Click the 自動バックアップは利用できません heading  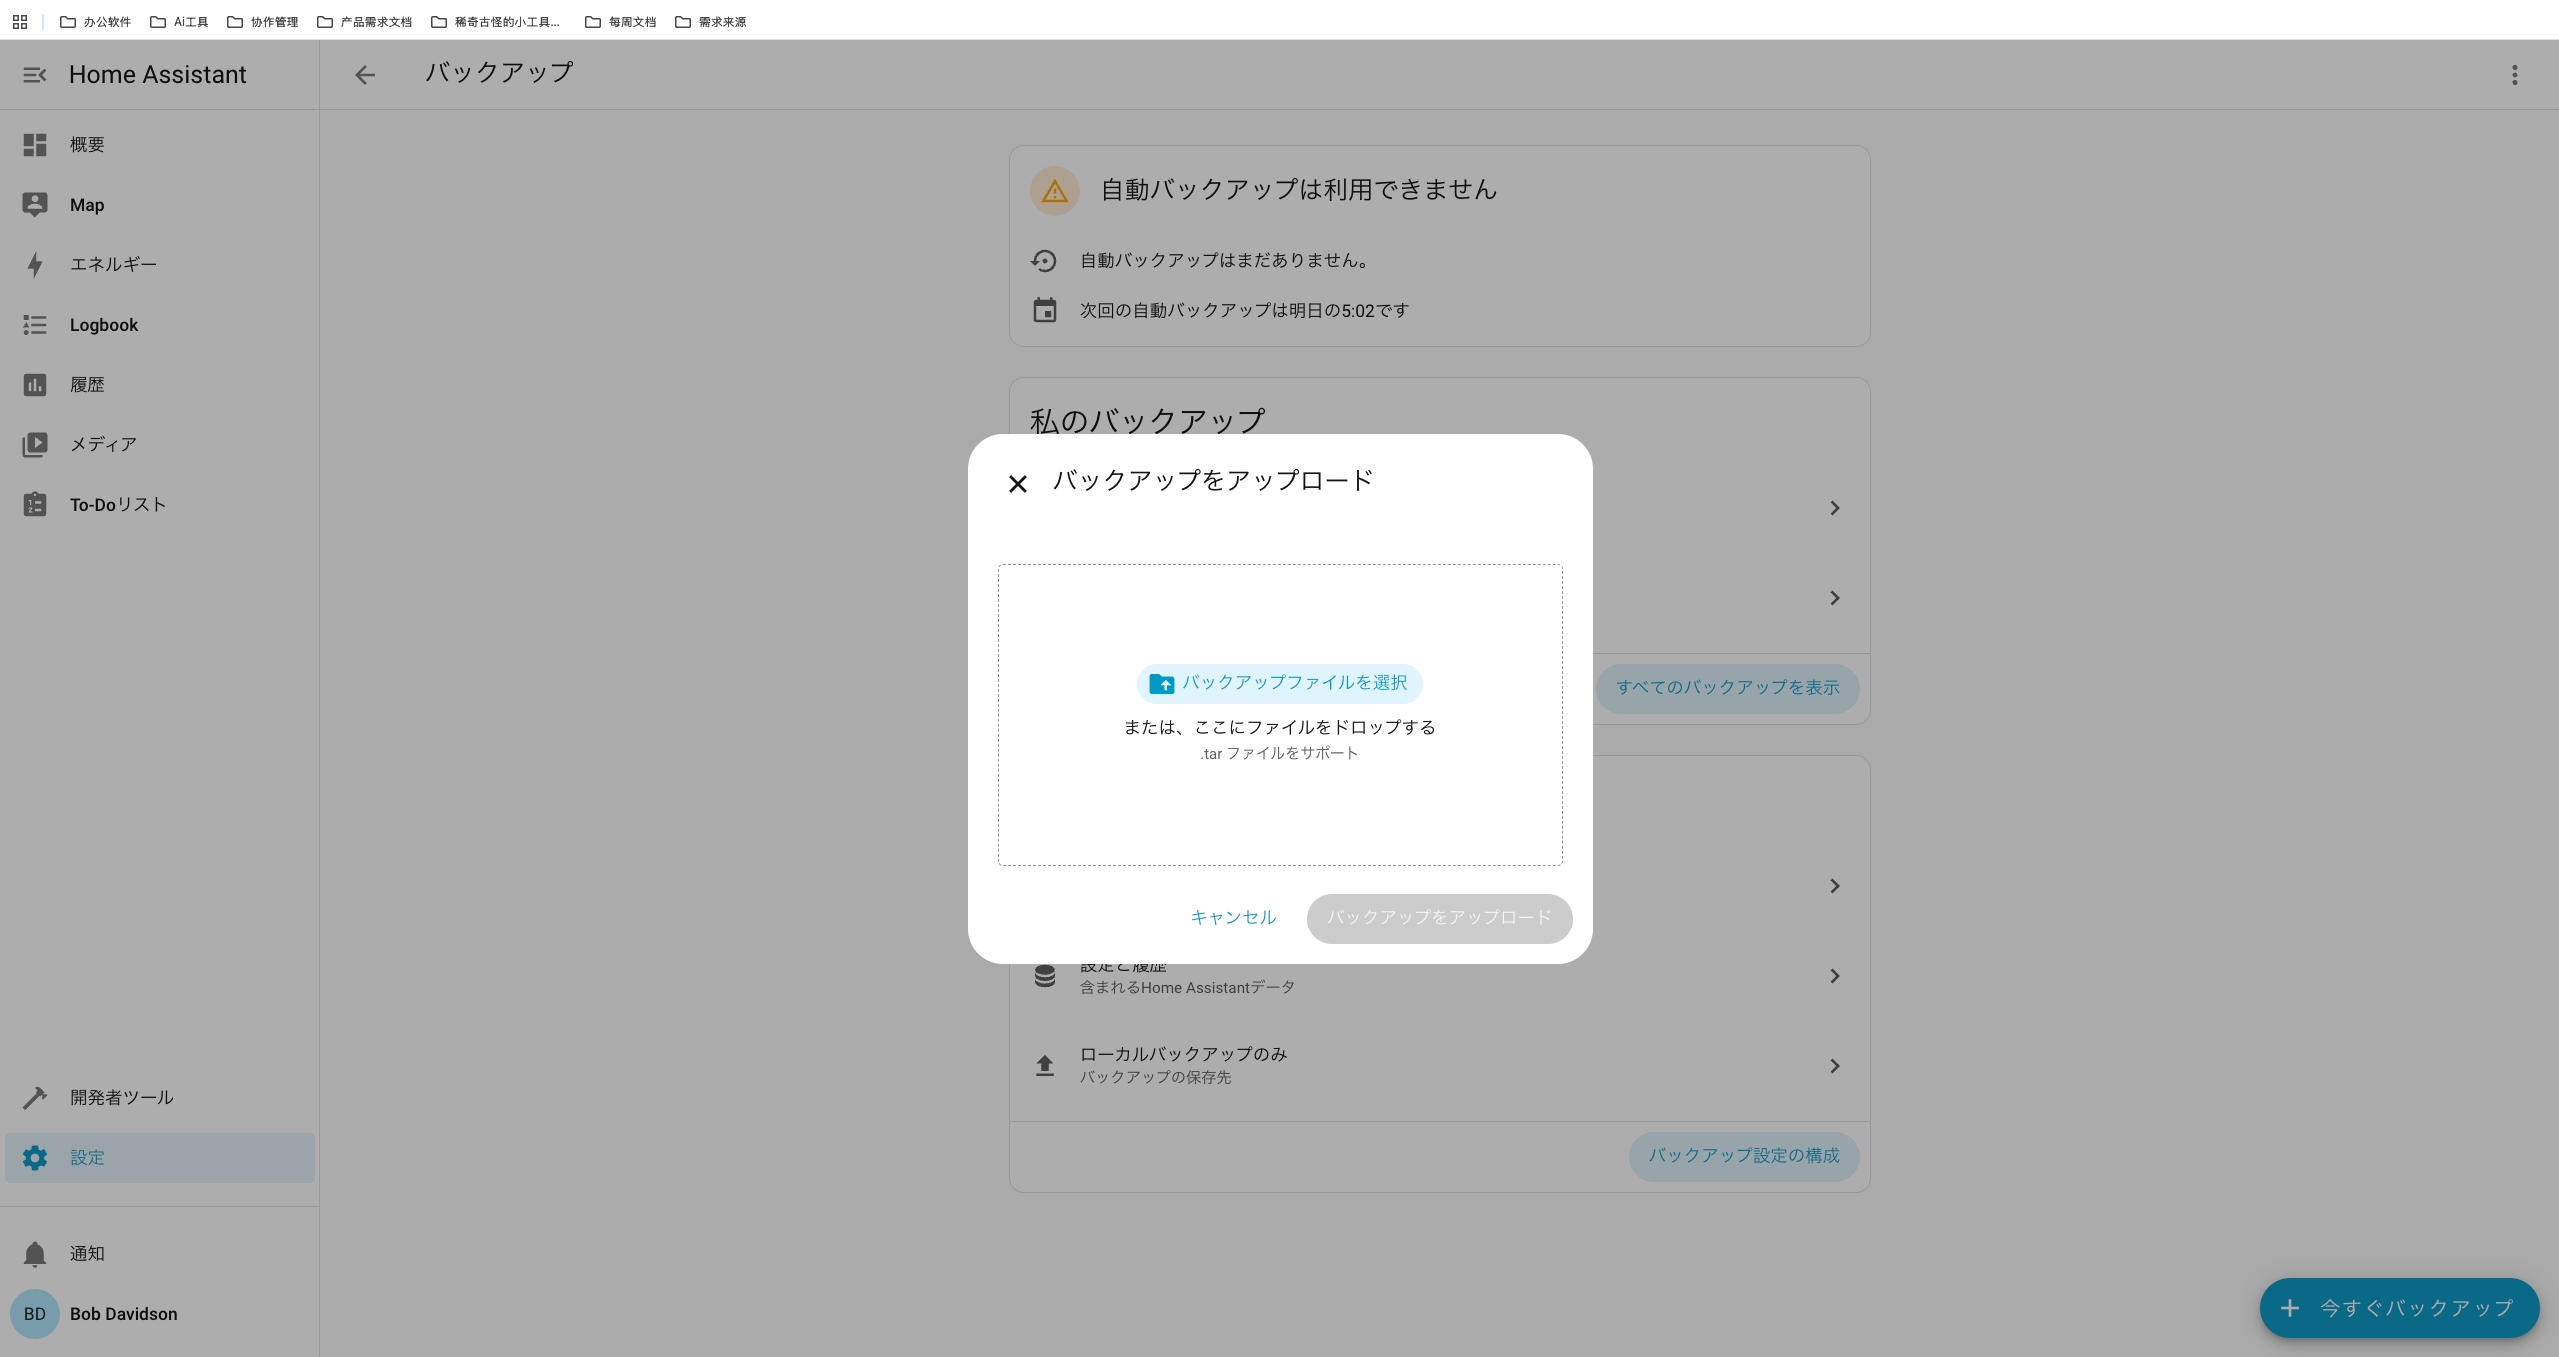[x=1298, y=190]
